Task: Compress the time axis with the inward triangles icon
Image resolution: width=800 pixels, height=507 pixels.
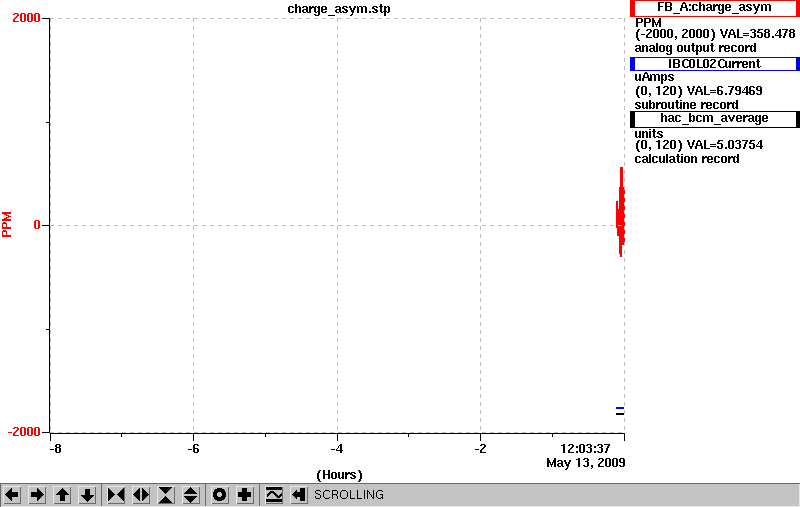Action: pos(116,495)
